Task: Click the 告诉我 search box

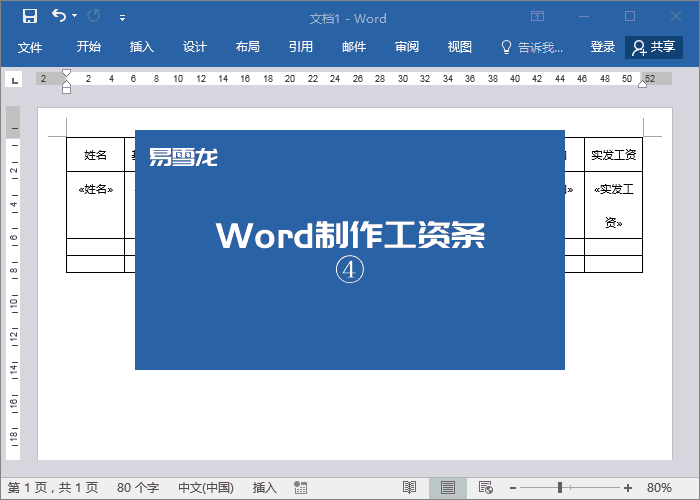Action: tap(540, 47)
